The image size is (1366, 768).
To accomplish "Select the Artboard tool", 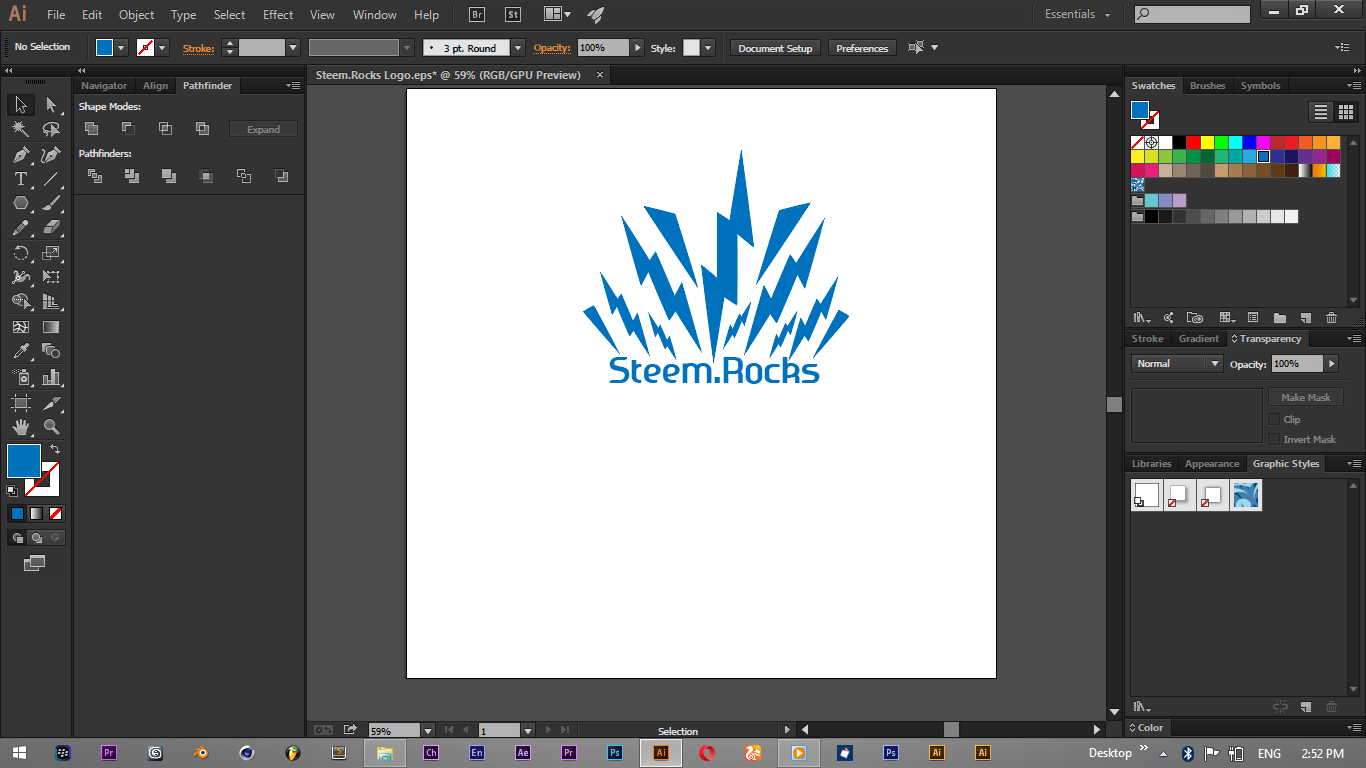I will [x=20, y=403].
